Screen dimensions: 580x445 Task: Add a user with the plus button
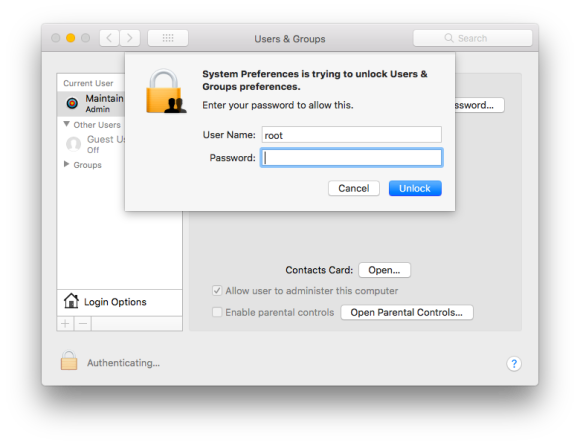pyautogui.click(x=65, y=324)
